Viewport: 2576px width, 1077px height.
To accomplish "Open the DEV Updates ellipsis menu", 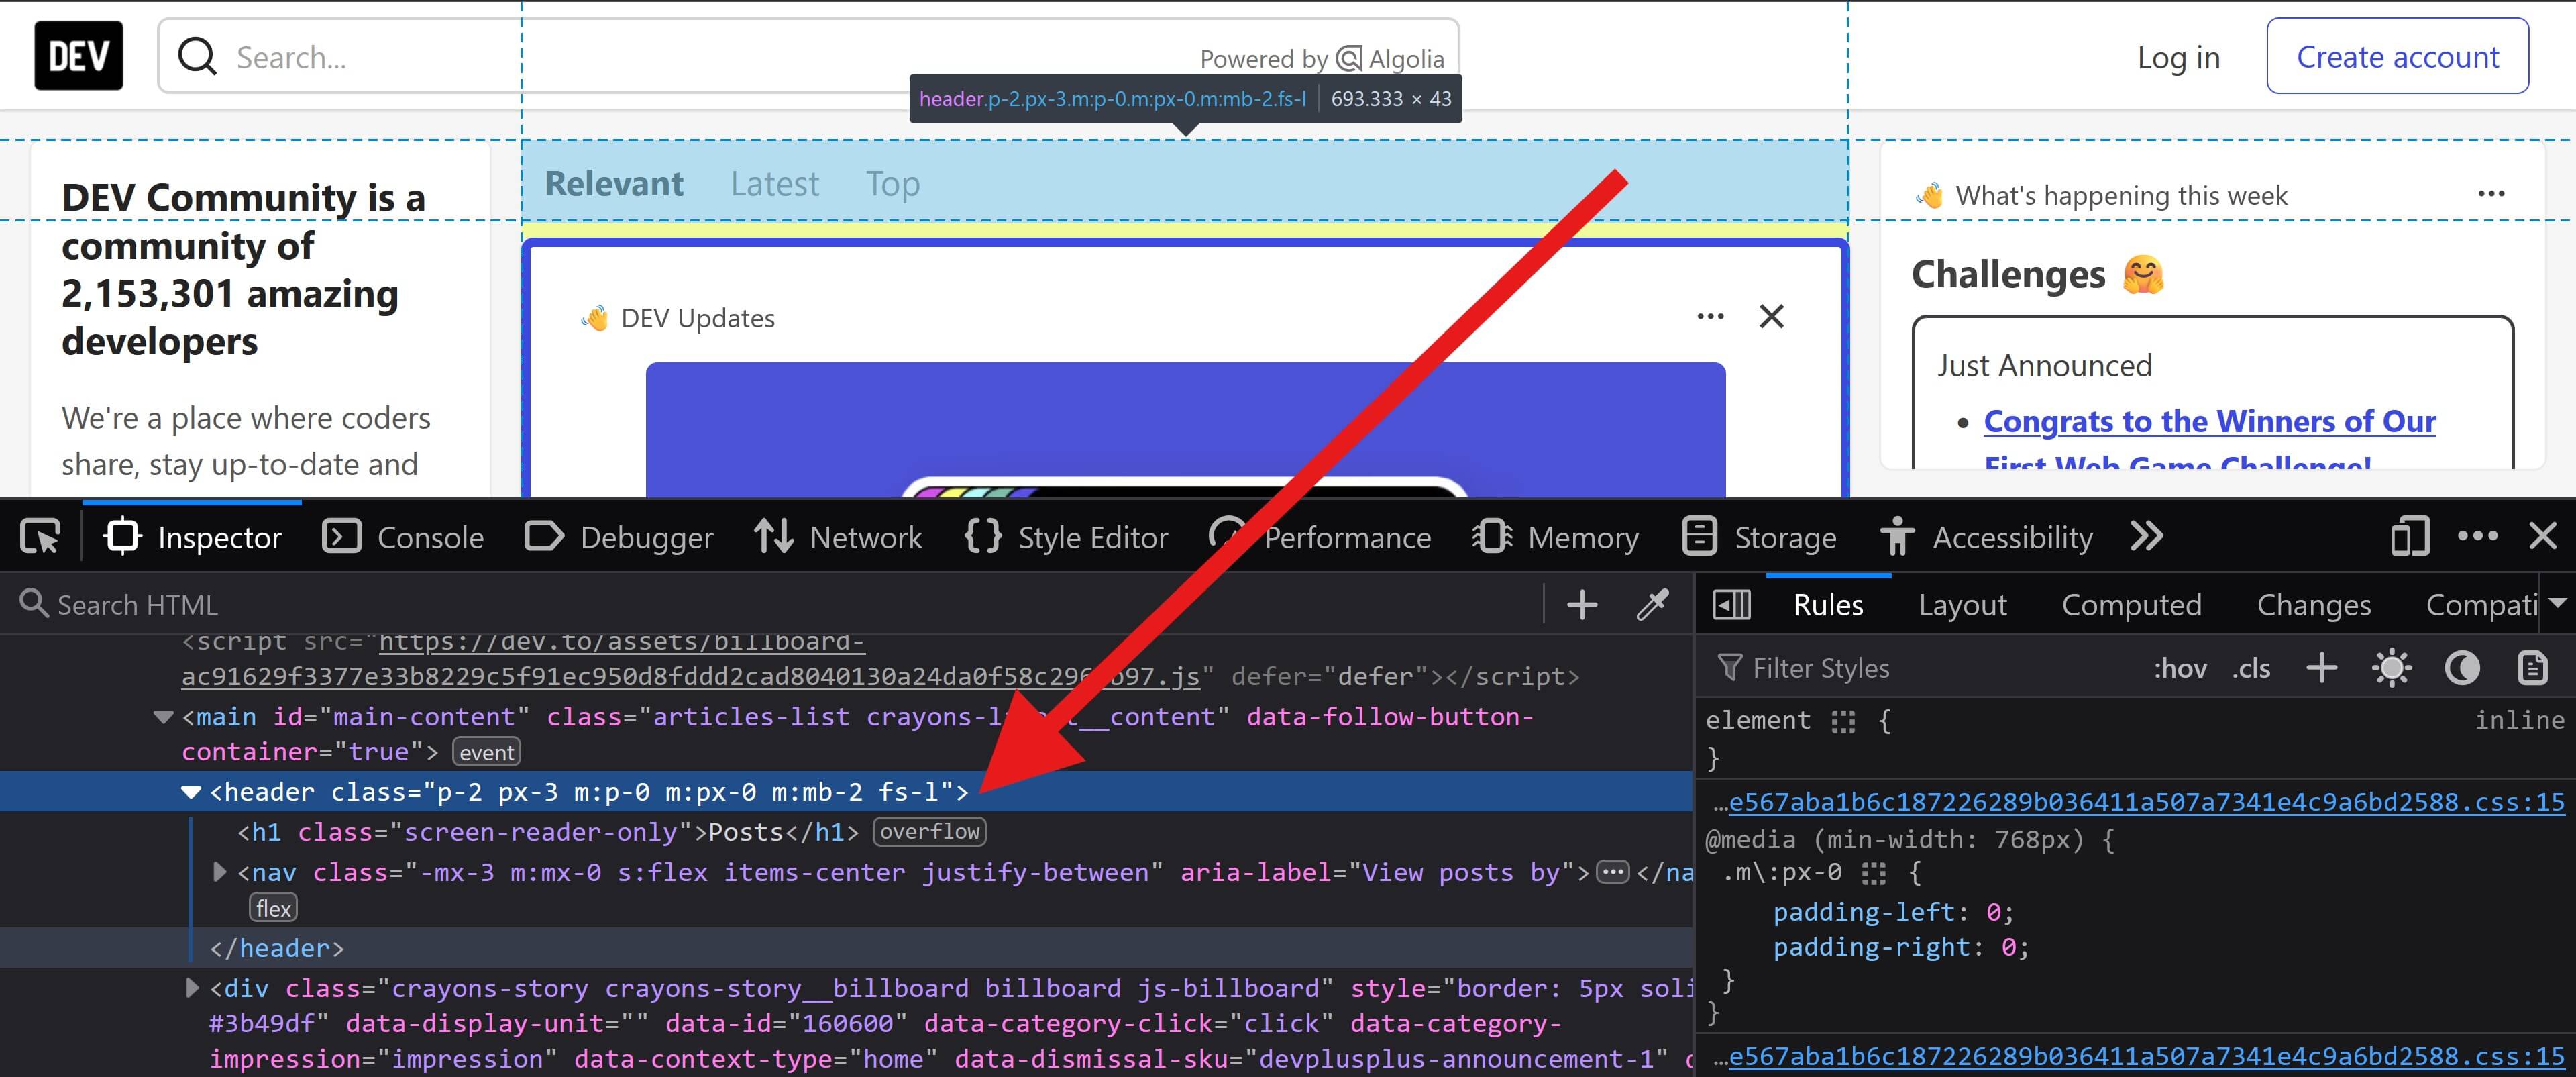I will (x=1710, y=317).
